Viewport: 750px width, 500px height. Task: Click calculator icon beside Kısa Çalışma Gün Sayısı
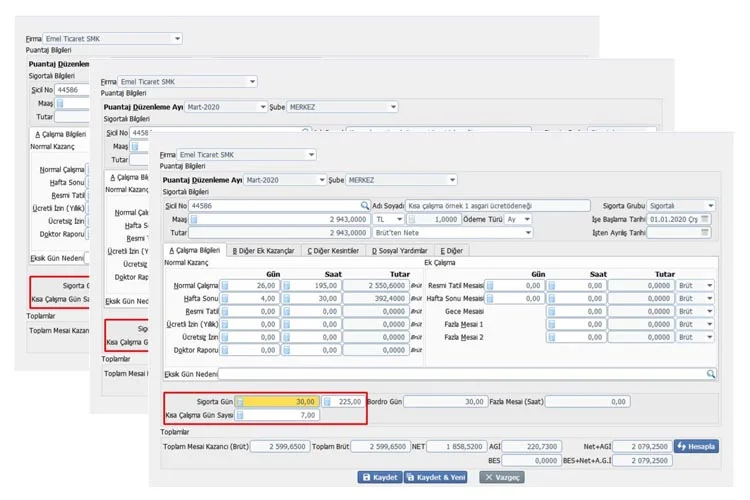click(240, 414)
